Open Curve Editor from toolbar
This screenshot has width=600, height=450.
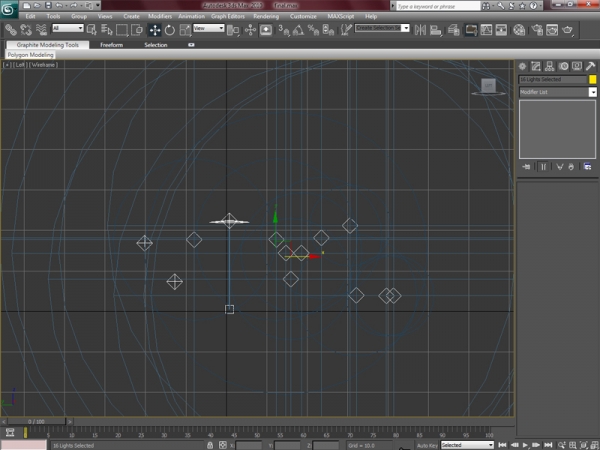coord(486,30)
